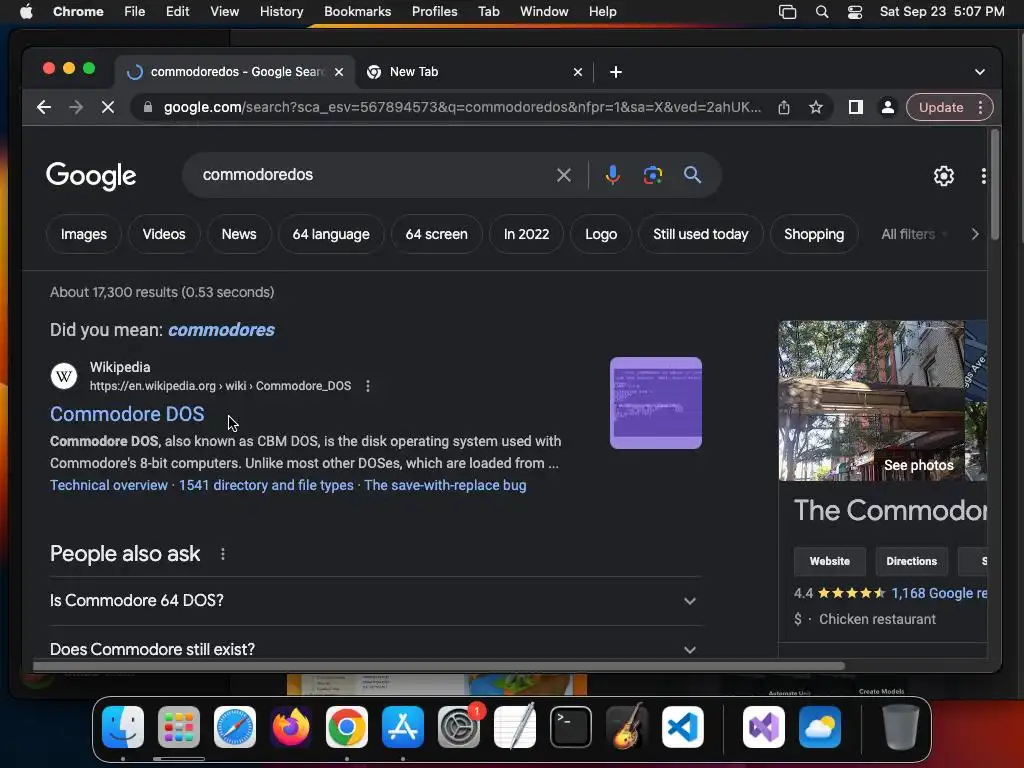Open the Commodore DOS screenshot thumbnail
The image size is (1024, 768).
coord(656,403)
